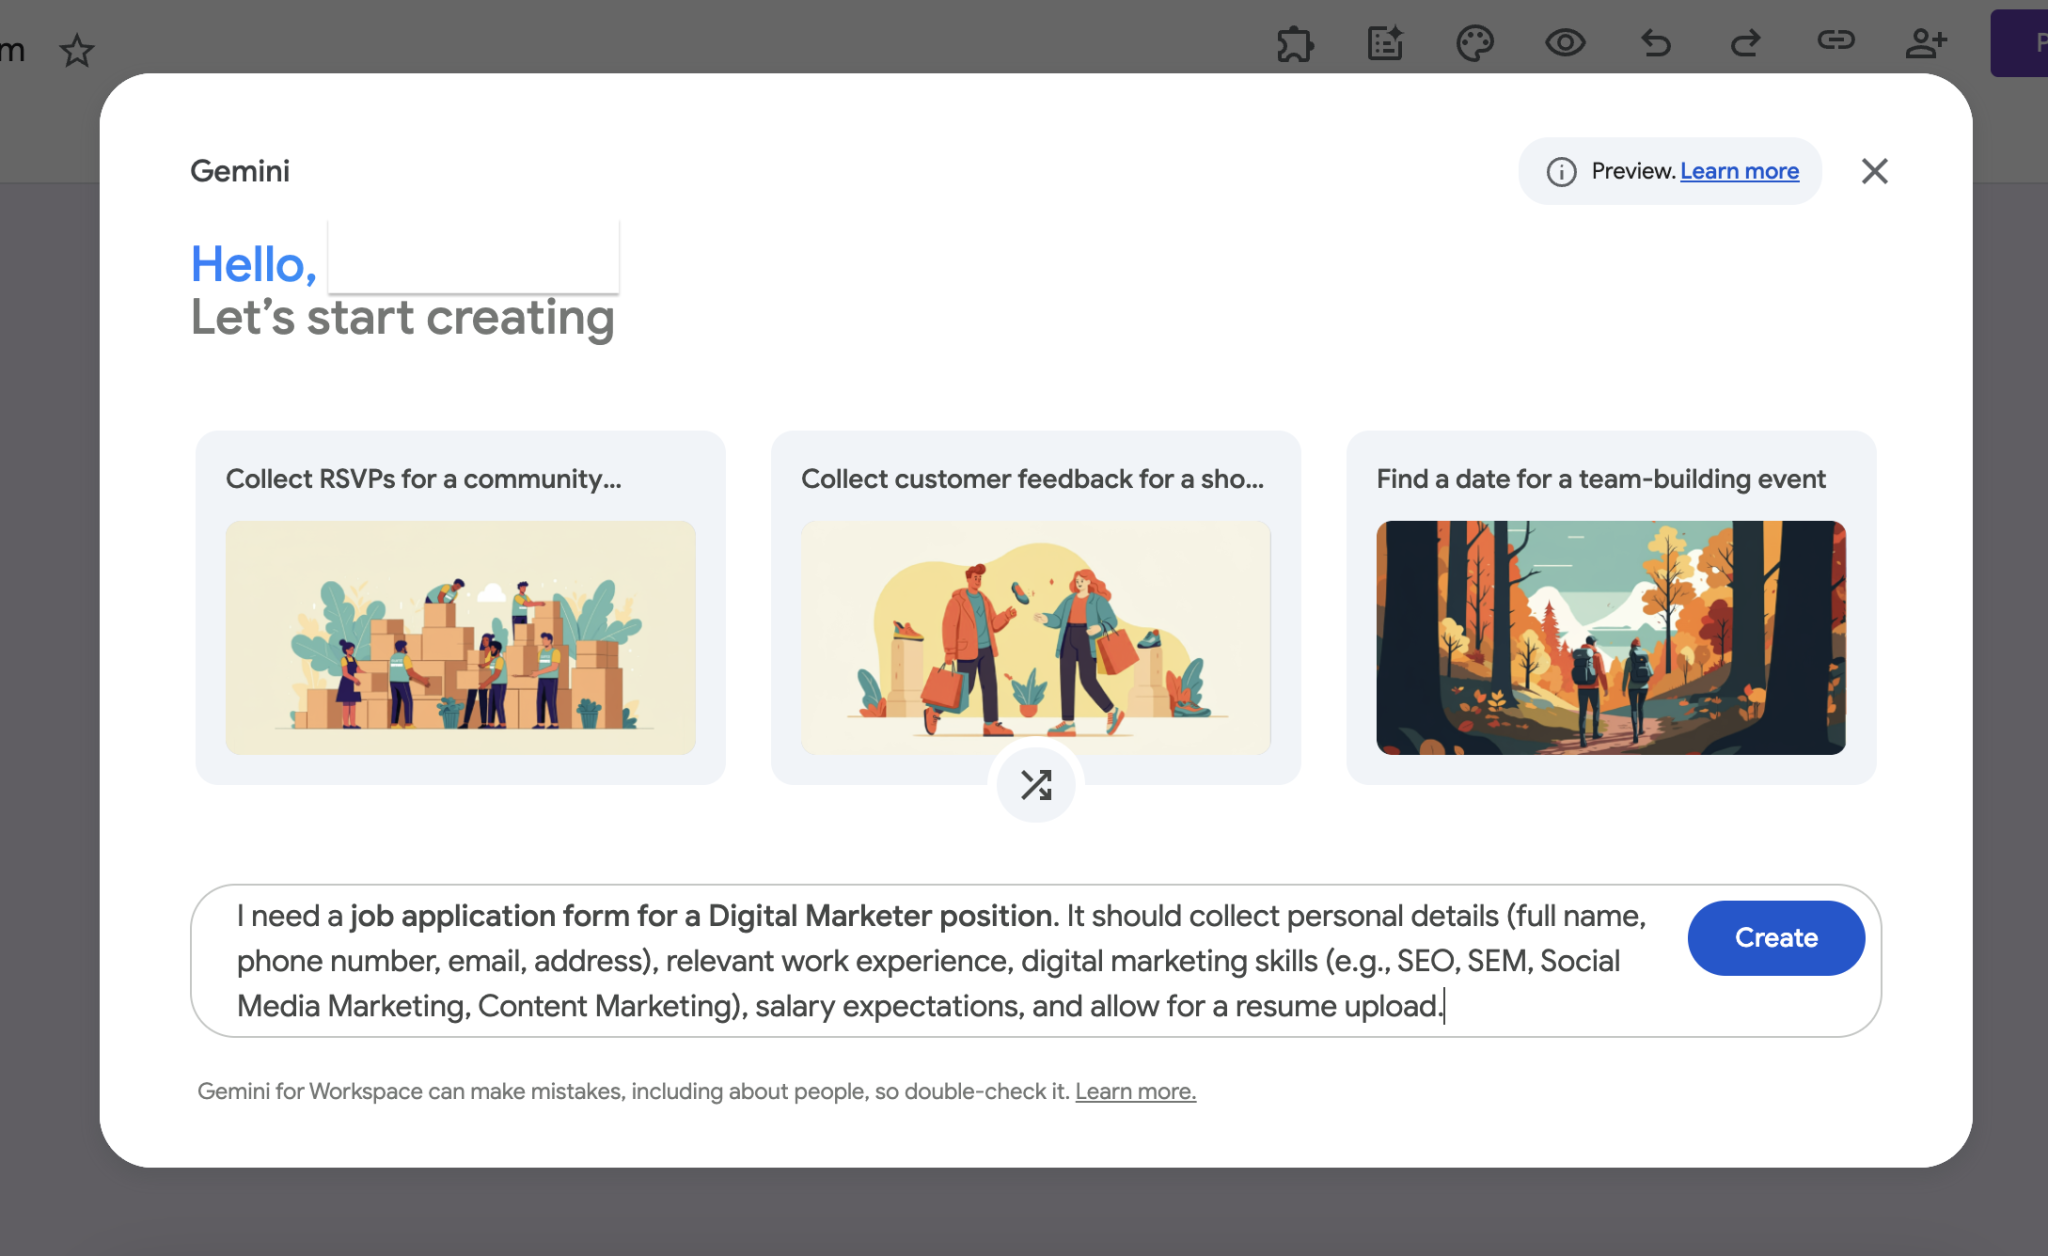
Task: Open the theme palette icon
Action: tap(1474, 44)
